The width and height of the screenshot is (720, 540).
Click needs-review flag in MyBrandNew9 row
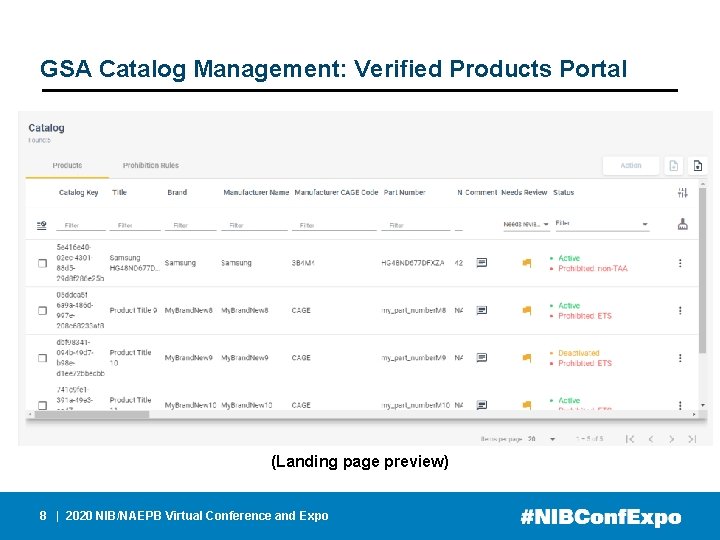[527, 358]
